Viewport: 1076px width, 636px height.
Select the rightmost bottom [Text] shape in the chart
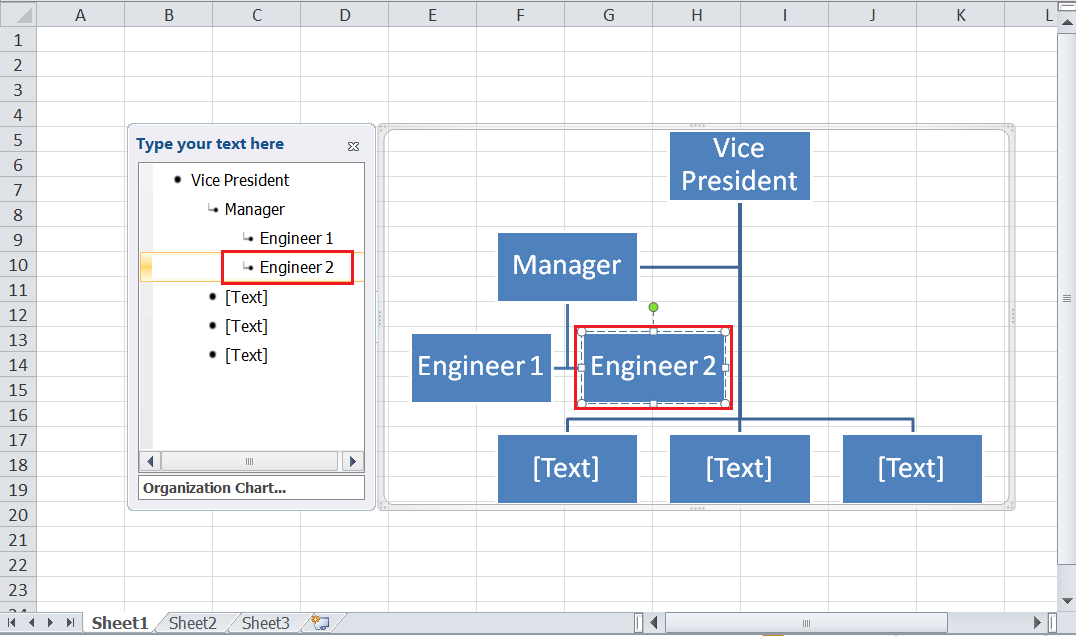pos(912,469)
